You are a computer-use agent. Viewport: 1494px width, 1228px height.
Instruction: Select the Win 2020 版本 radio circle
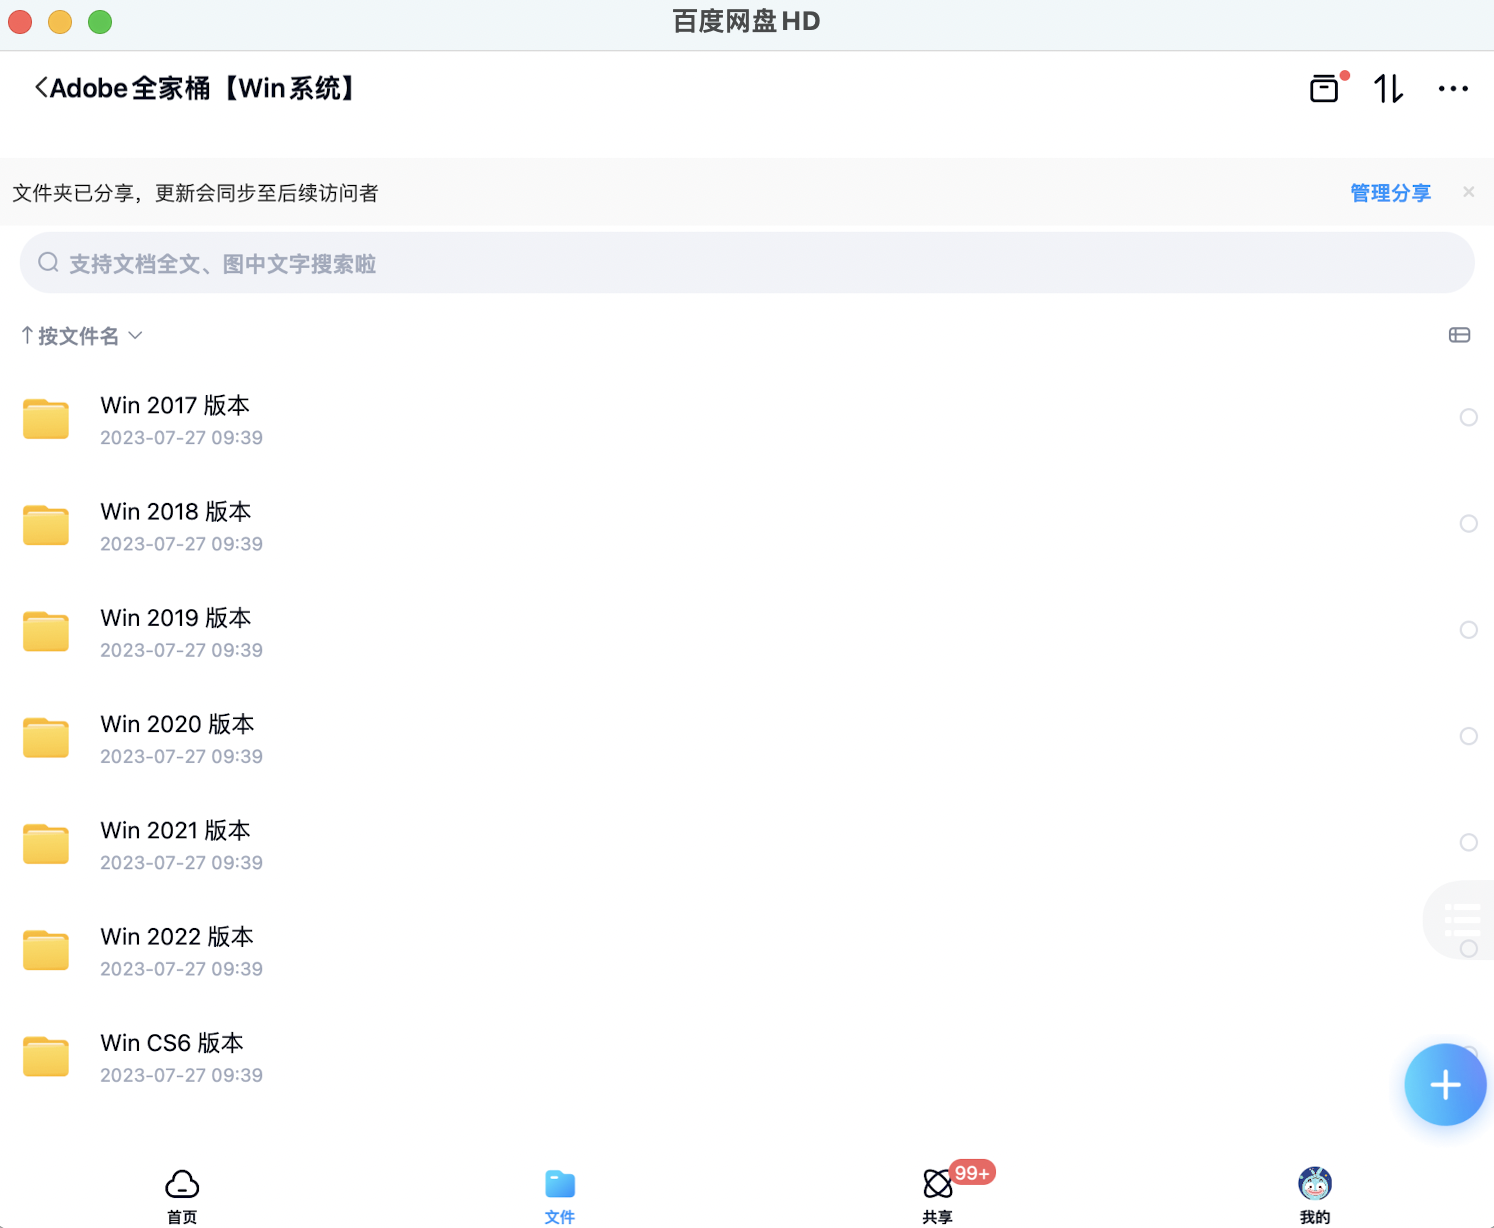pos(1468,736)
